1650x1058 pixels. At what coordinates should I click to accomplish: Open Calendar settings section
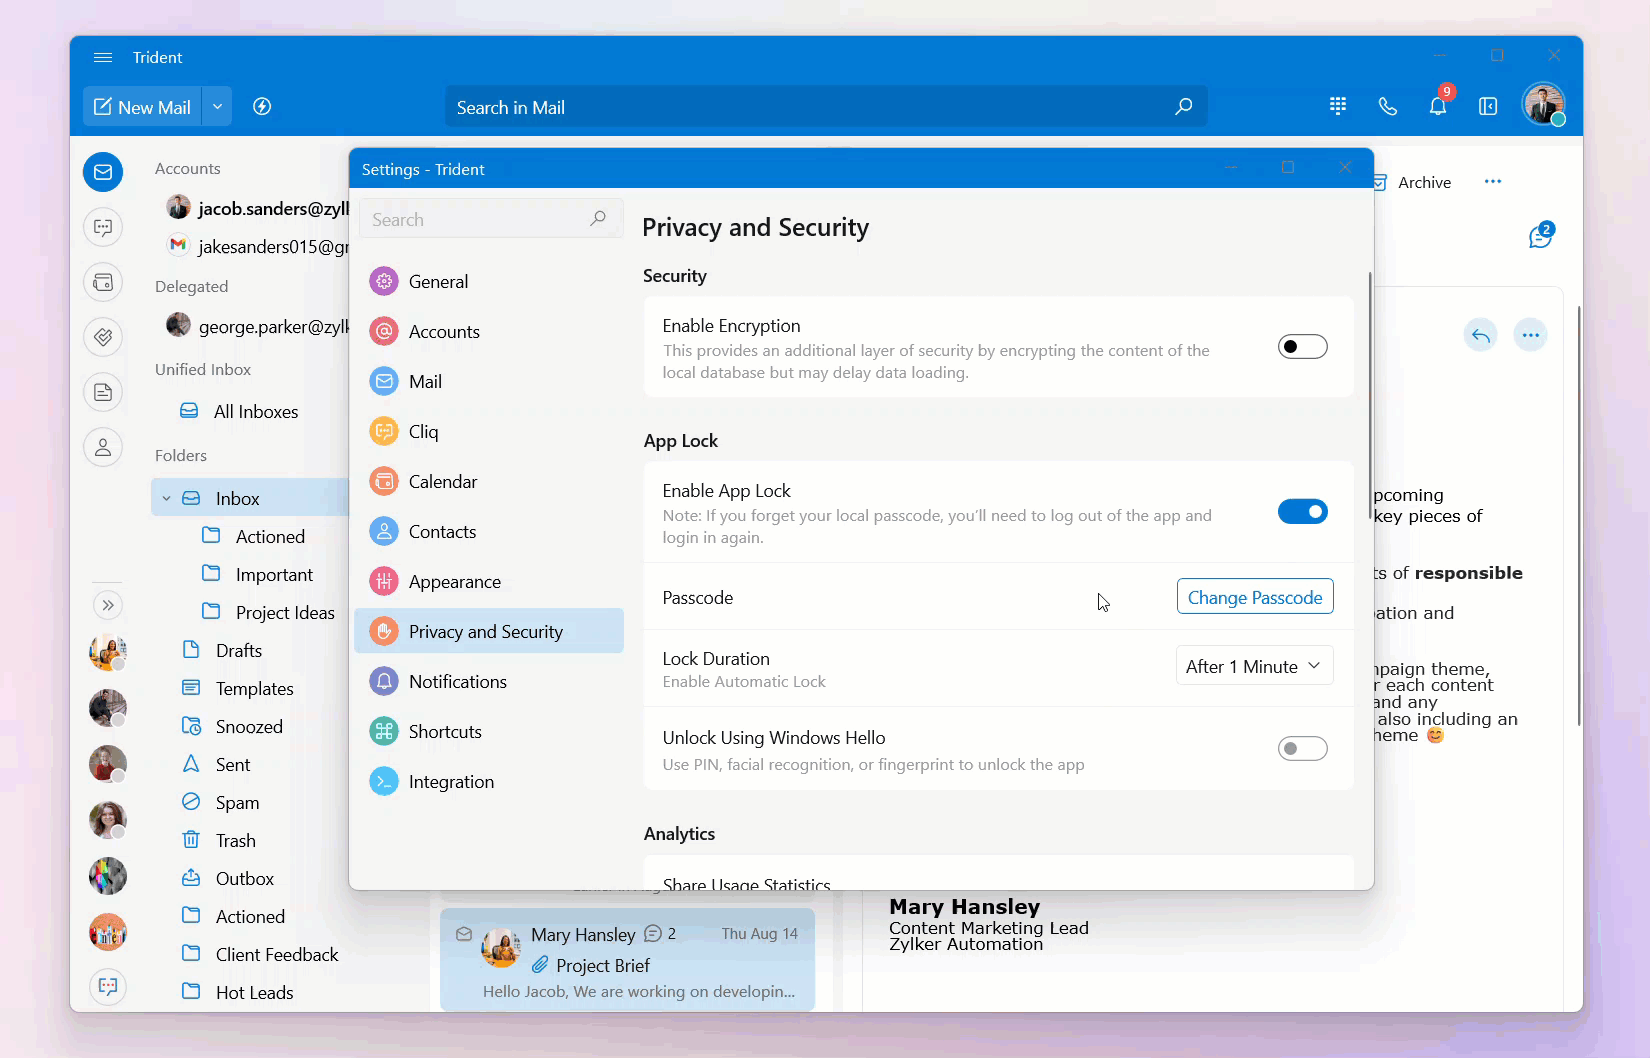coord(489,481)
